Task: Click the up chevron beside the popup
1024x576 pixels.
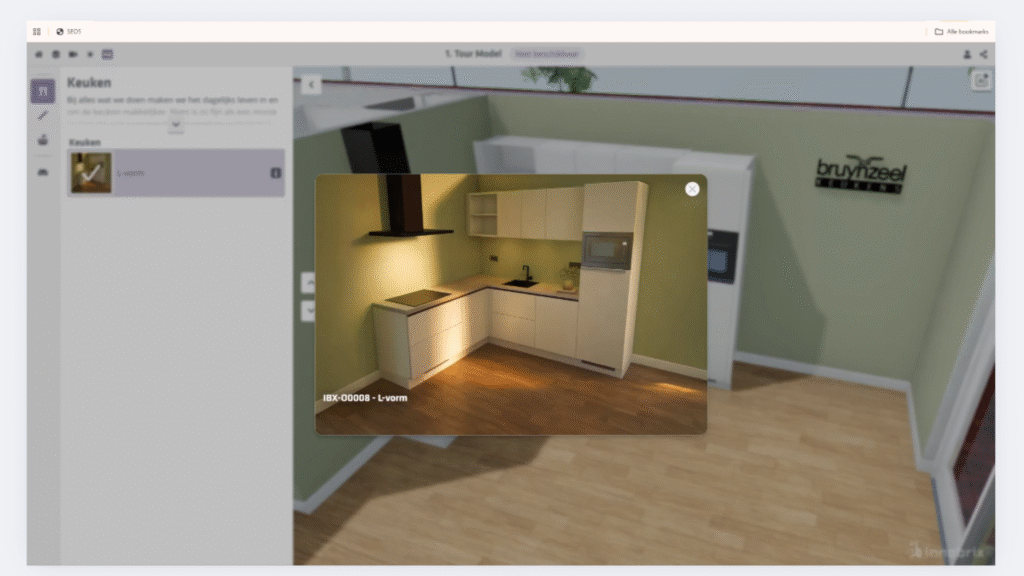Action: (308, 283)
